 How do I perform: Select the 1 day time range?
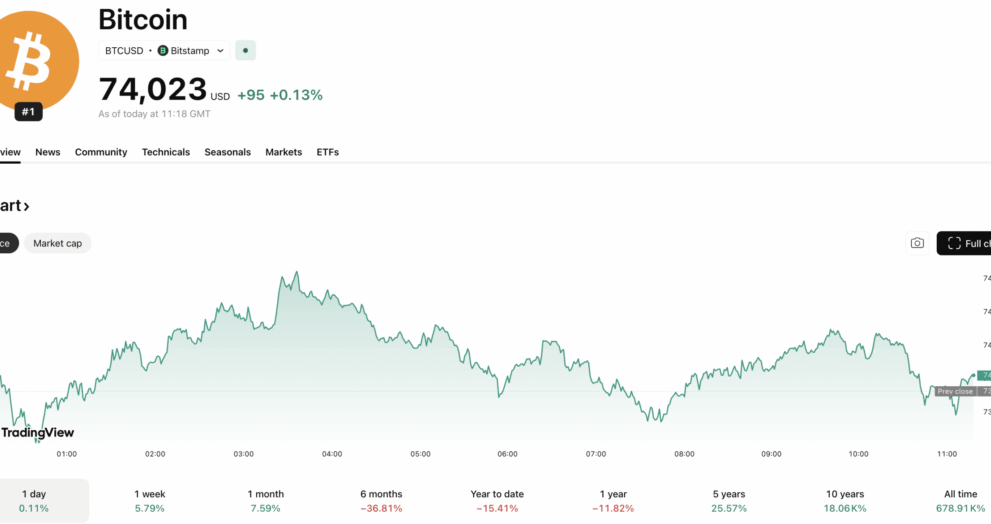click(34, 500)
